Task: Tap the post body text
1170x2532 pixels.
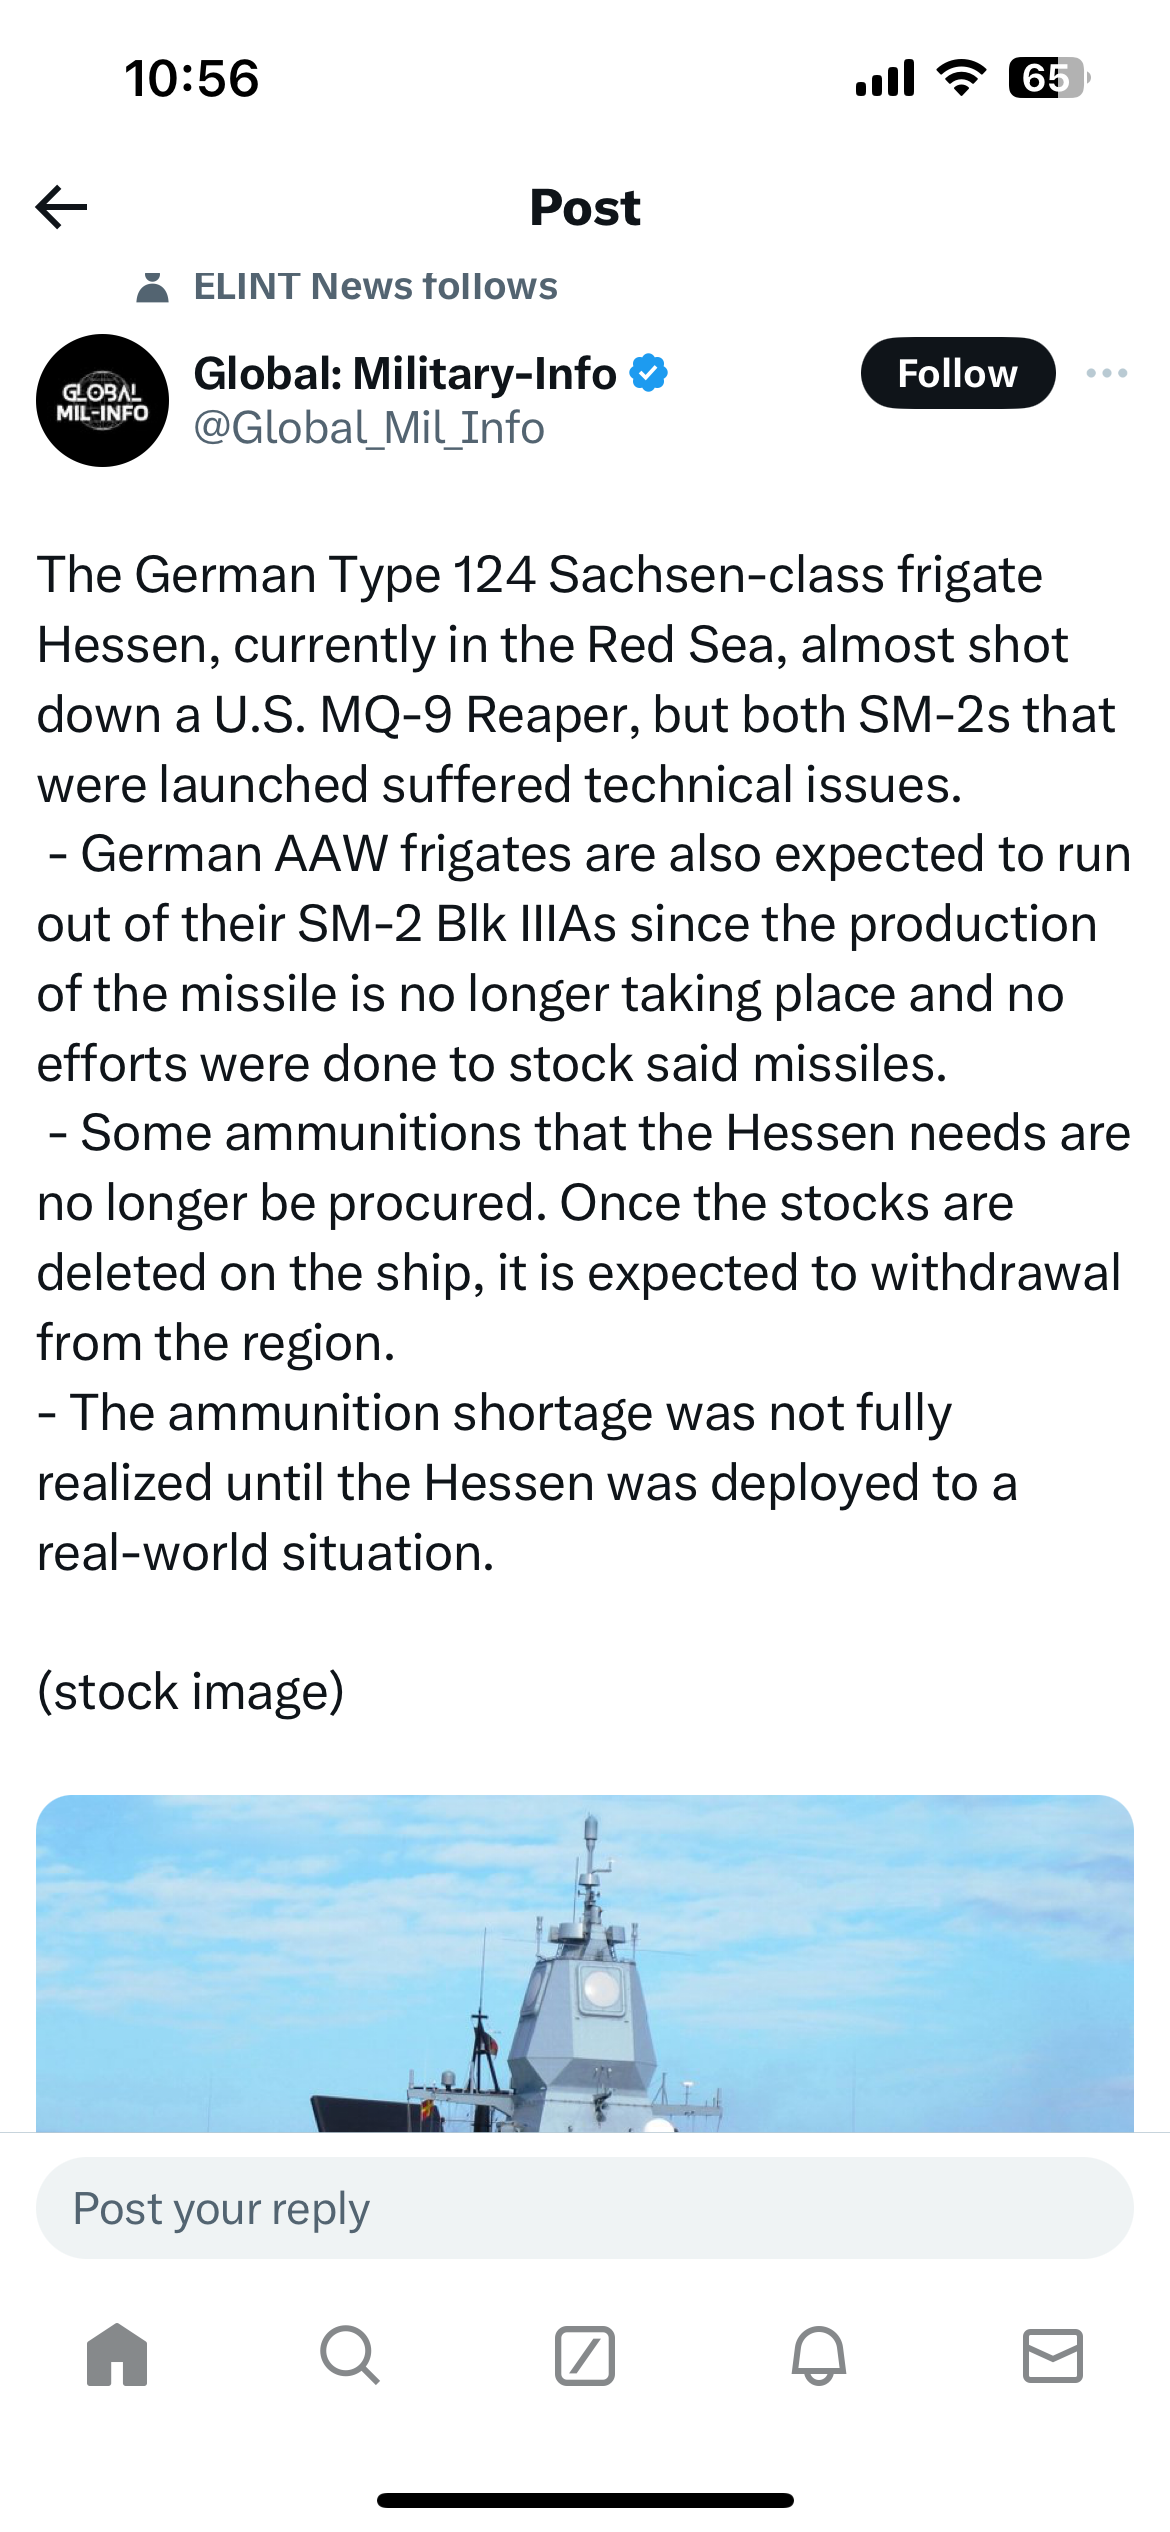Action: click(585, 1062)
